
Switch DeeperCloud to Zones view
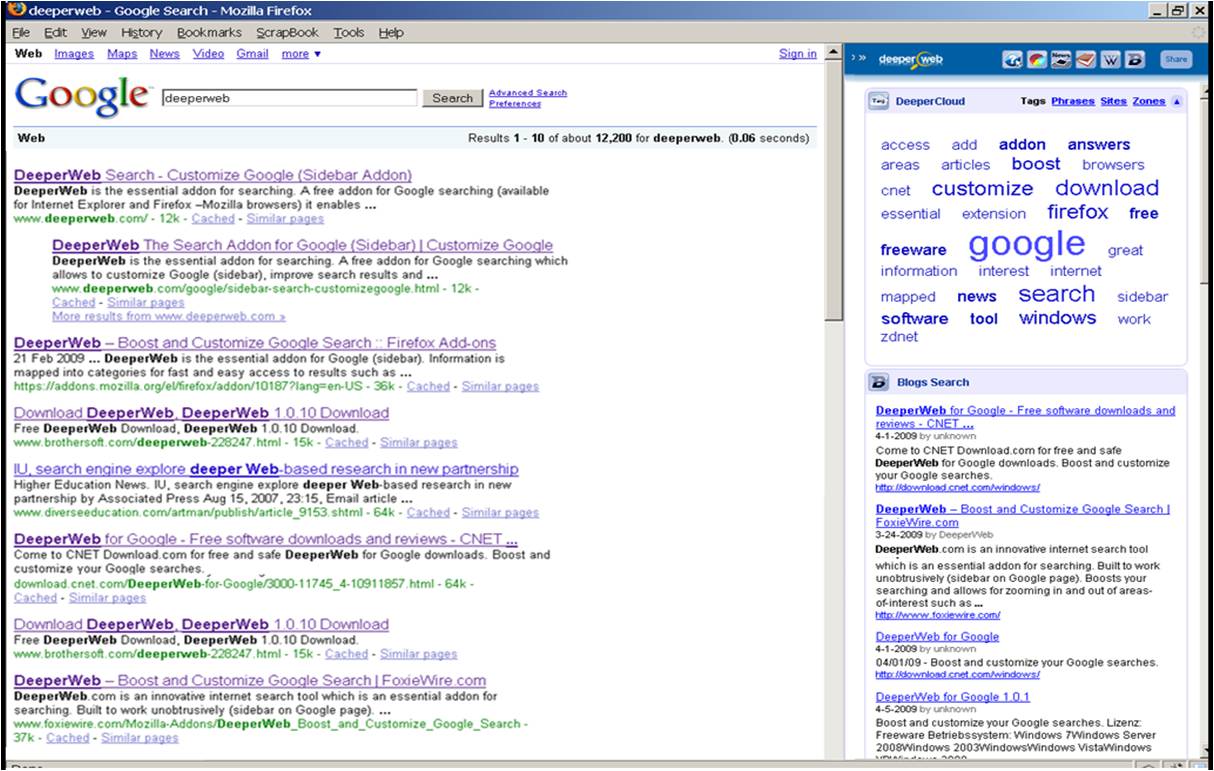click(x=1149, y=101)
